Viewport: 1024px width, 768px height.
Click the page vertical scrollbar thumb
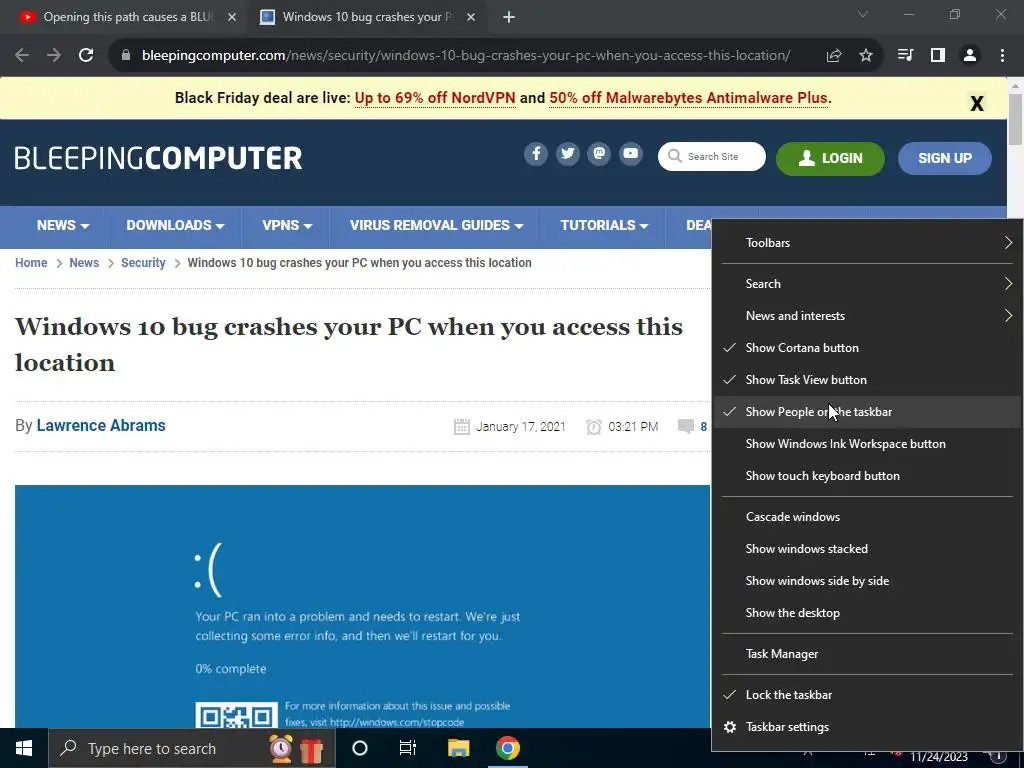coord(1015,120)
